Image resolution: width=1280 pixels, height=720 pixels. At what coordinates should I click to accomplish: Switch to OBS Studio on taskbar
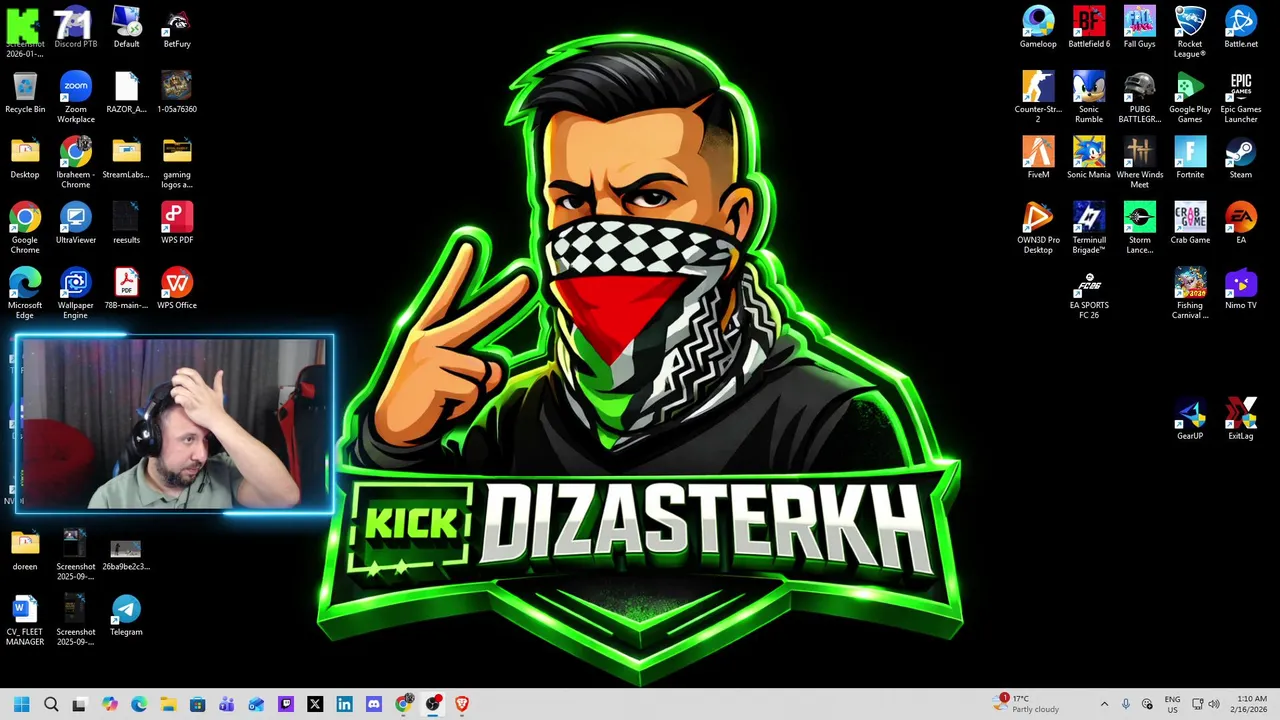pyautogui.click(x=432, y=704)
